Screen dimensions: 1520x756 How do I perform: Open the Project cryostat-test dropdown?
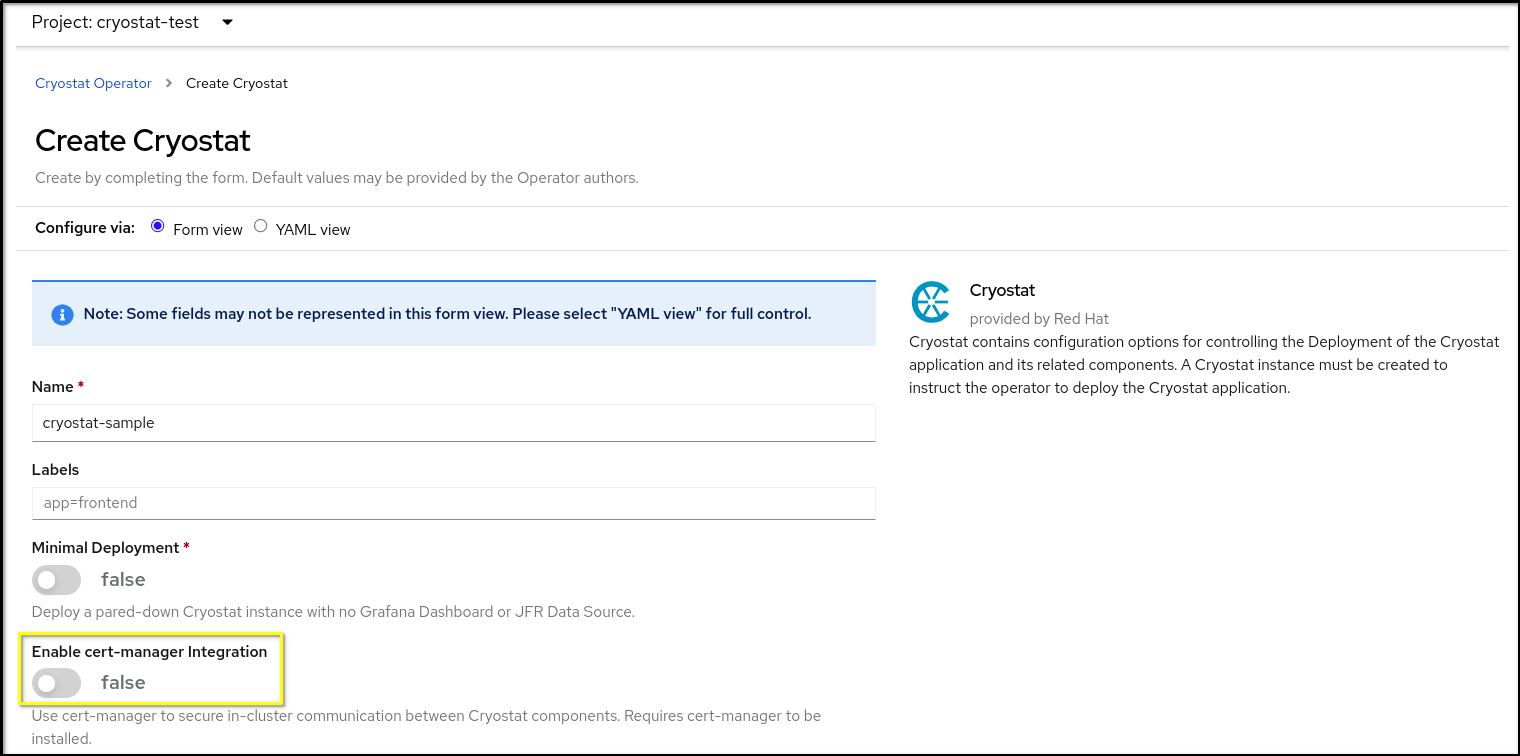[132, 22]
